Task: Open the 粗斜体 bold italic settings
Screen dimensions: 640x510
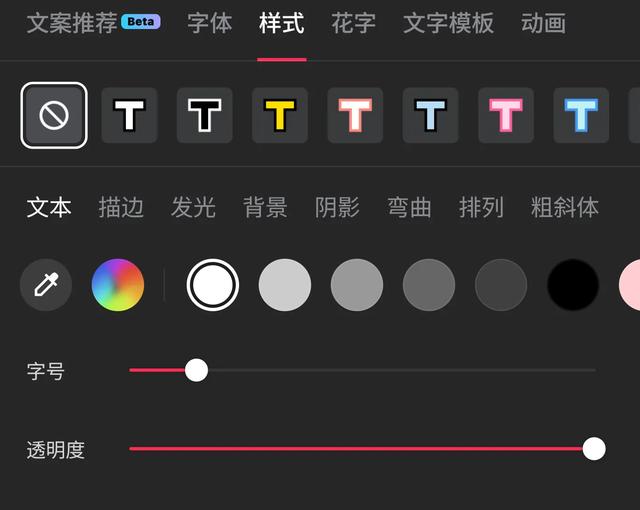Action: click(564, 207)
